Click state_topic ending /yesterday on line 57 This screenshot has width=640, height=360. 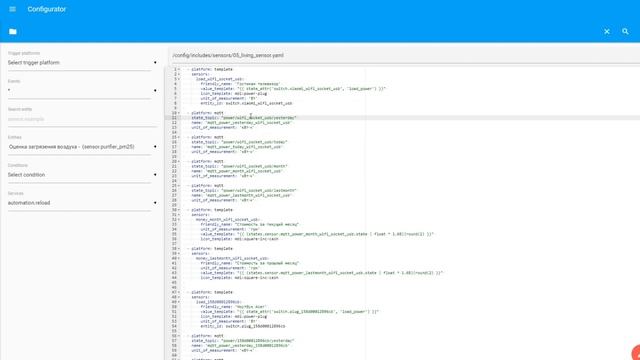click(x=243, y=341)
